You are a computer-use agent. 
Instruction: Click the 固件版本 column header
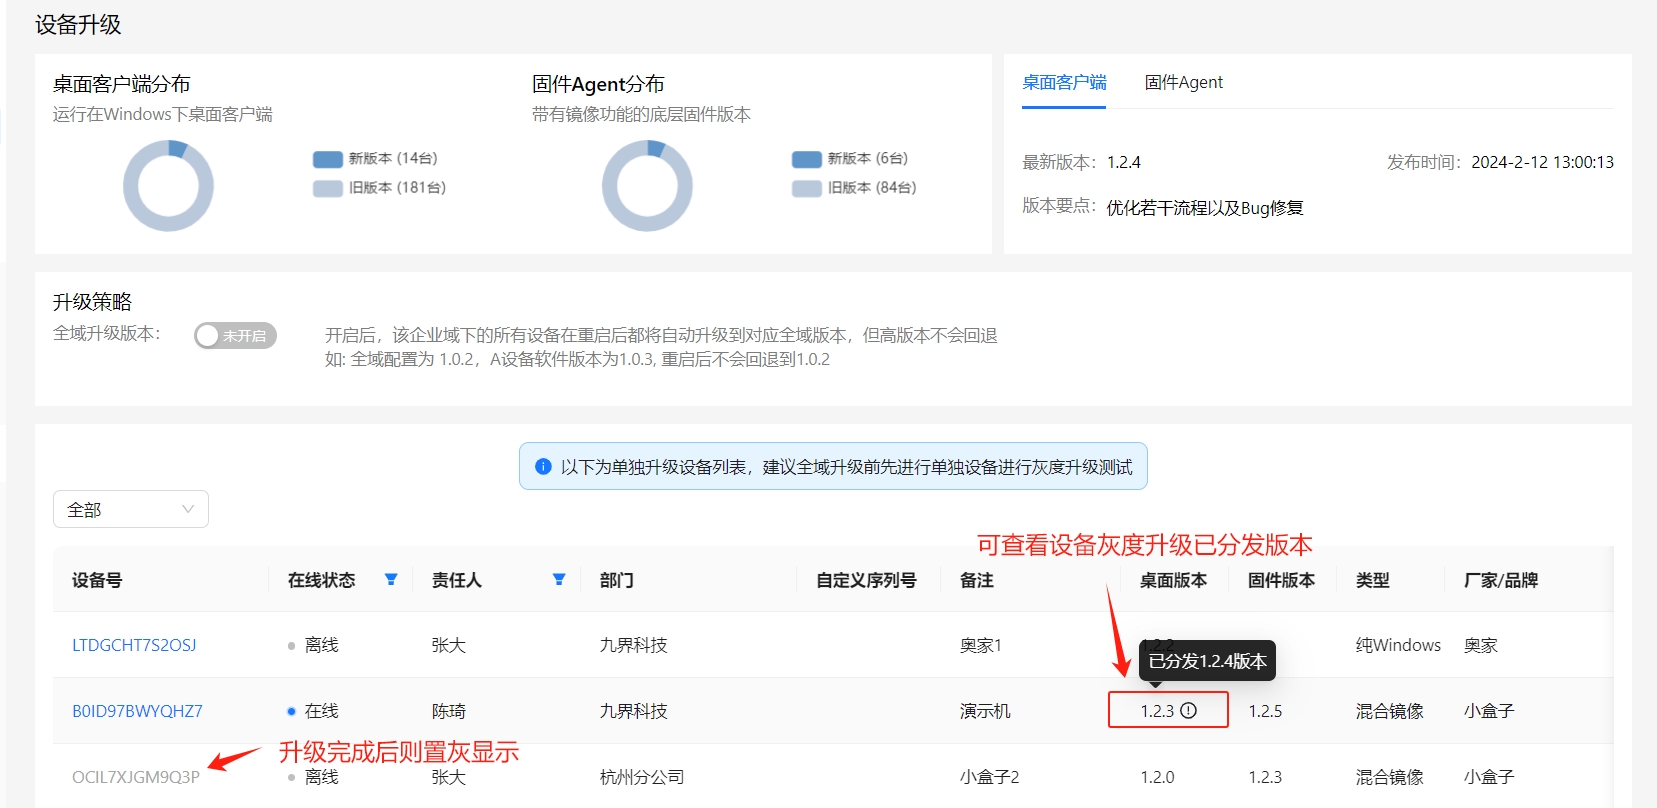click(x=1281, y=580)
